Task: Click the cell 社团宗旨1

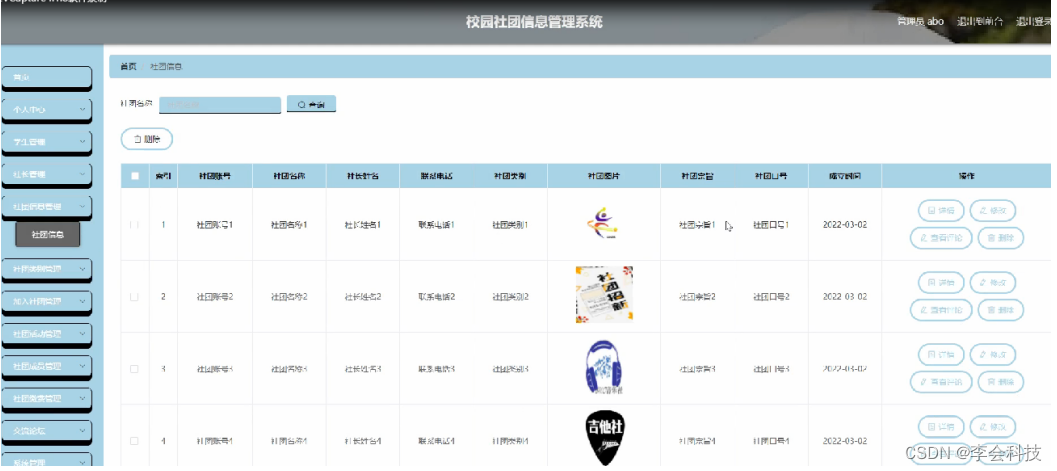Action: click(697, 225)
